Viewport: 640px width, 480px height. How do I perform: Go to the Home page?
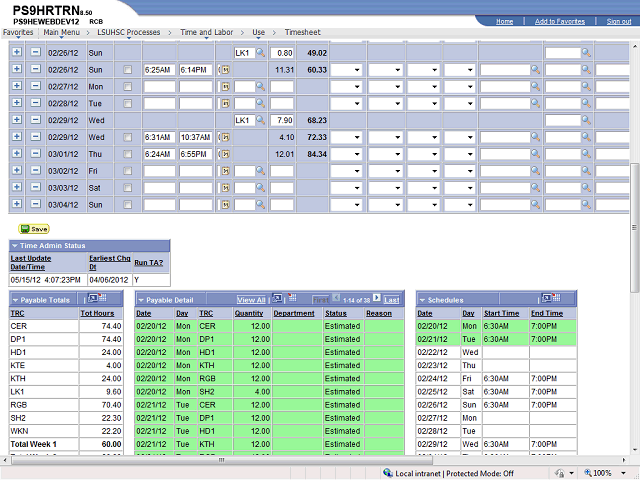tap(504, 21)
